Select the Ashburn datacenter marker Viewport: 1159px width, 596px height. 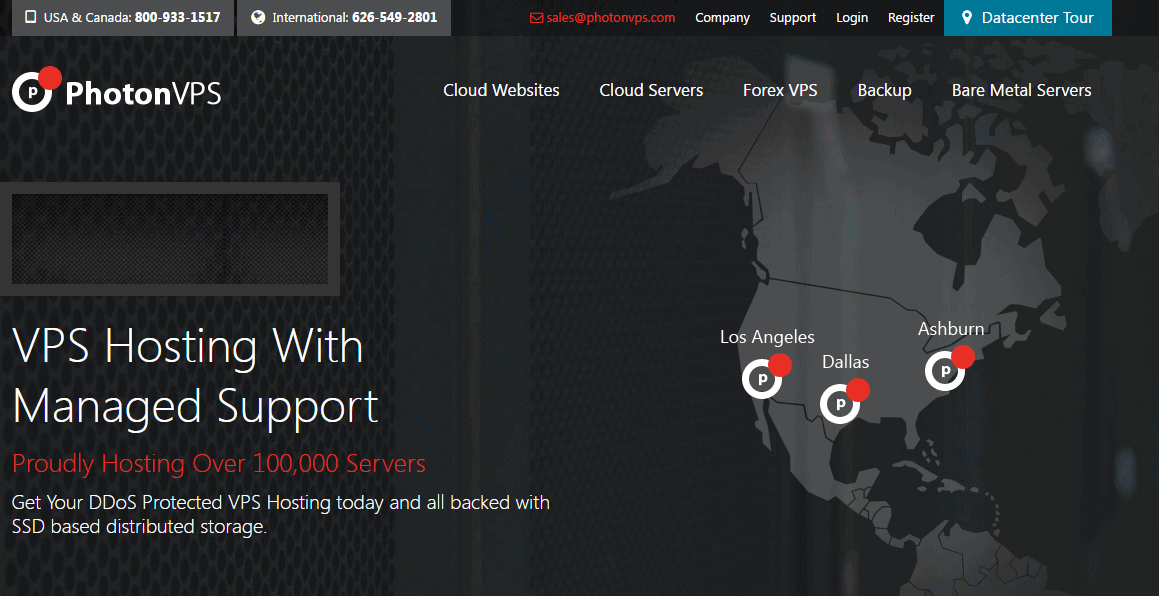tap(949, 368)
